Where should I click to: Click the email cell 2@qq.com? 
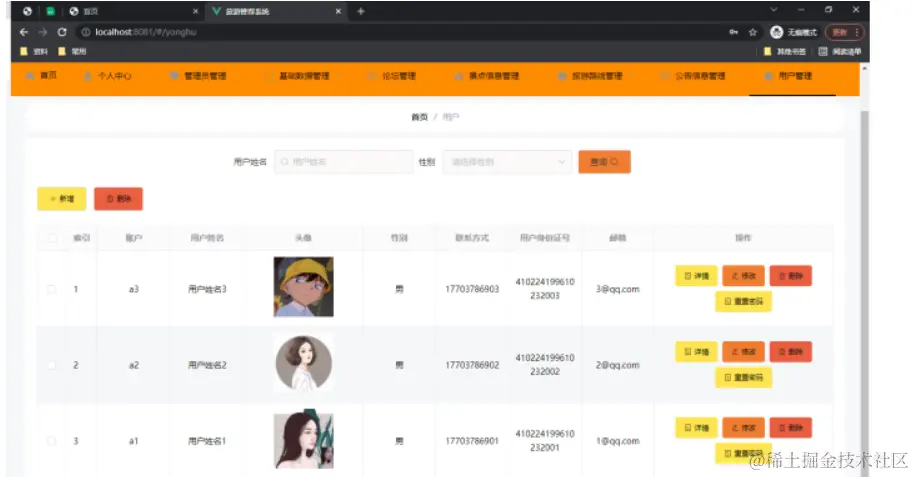[x=617, y=365]
